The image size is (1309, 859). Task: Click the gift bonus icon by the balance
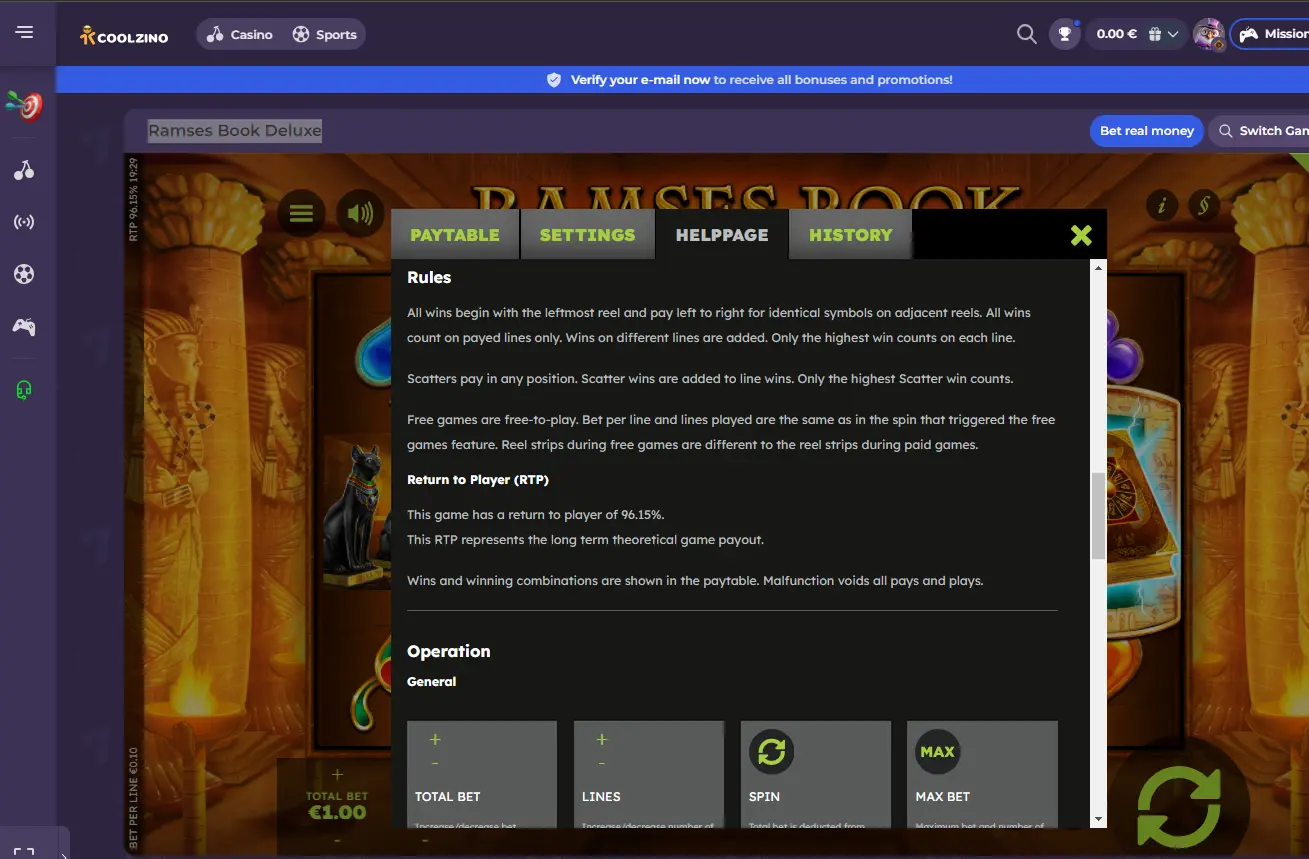(x=1154, y=34)
